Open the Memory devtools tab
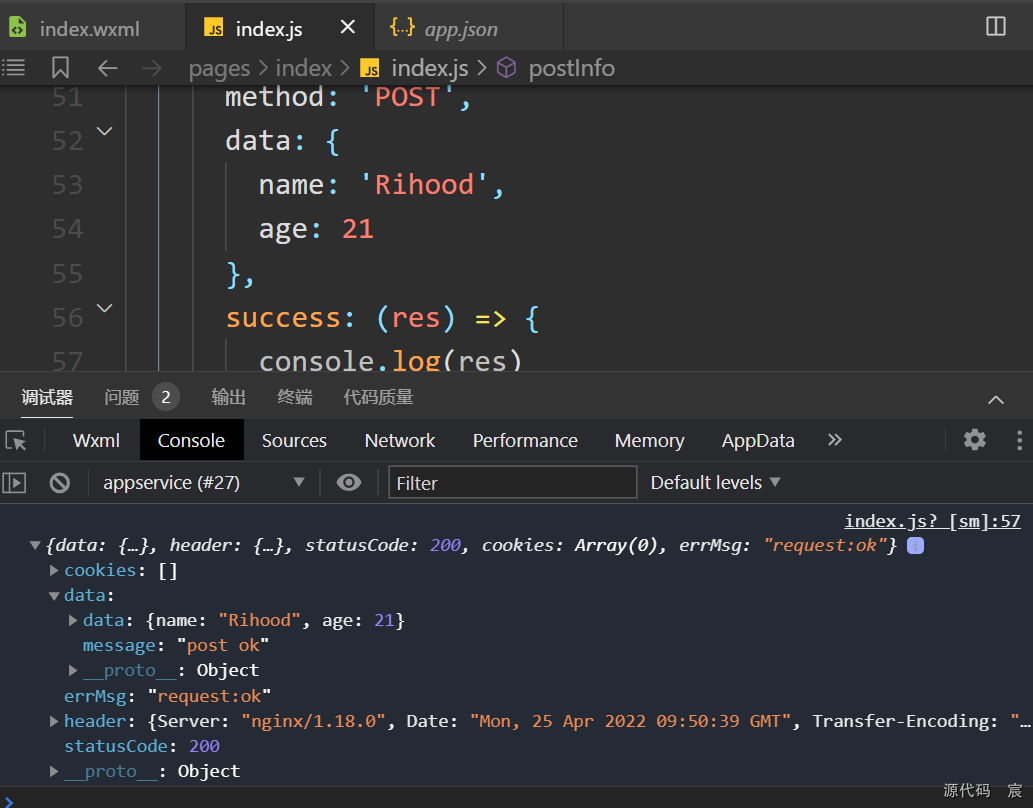 tap(650, 440)
